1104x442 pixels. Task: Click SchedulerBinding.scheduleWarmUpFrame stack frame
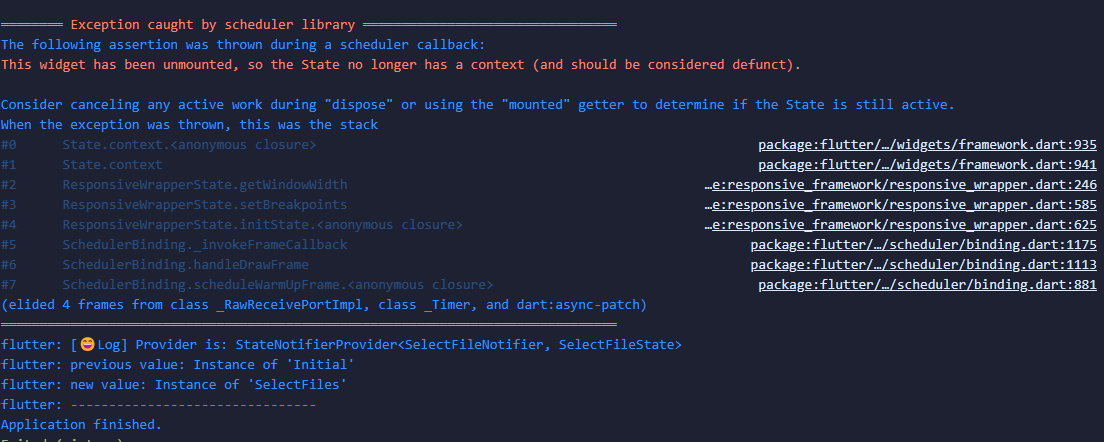pyautogui.click(x=278, y=285)
